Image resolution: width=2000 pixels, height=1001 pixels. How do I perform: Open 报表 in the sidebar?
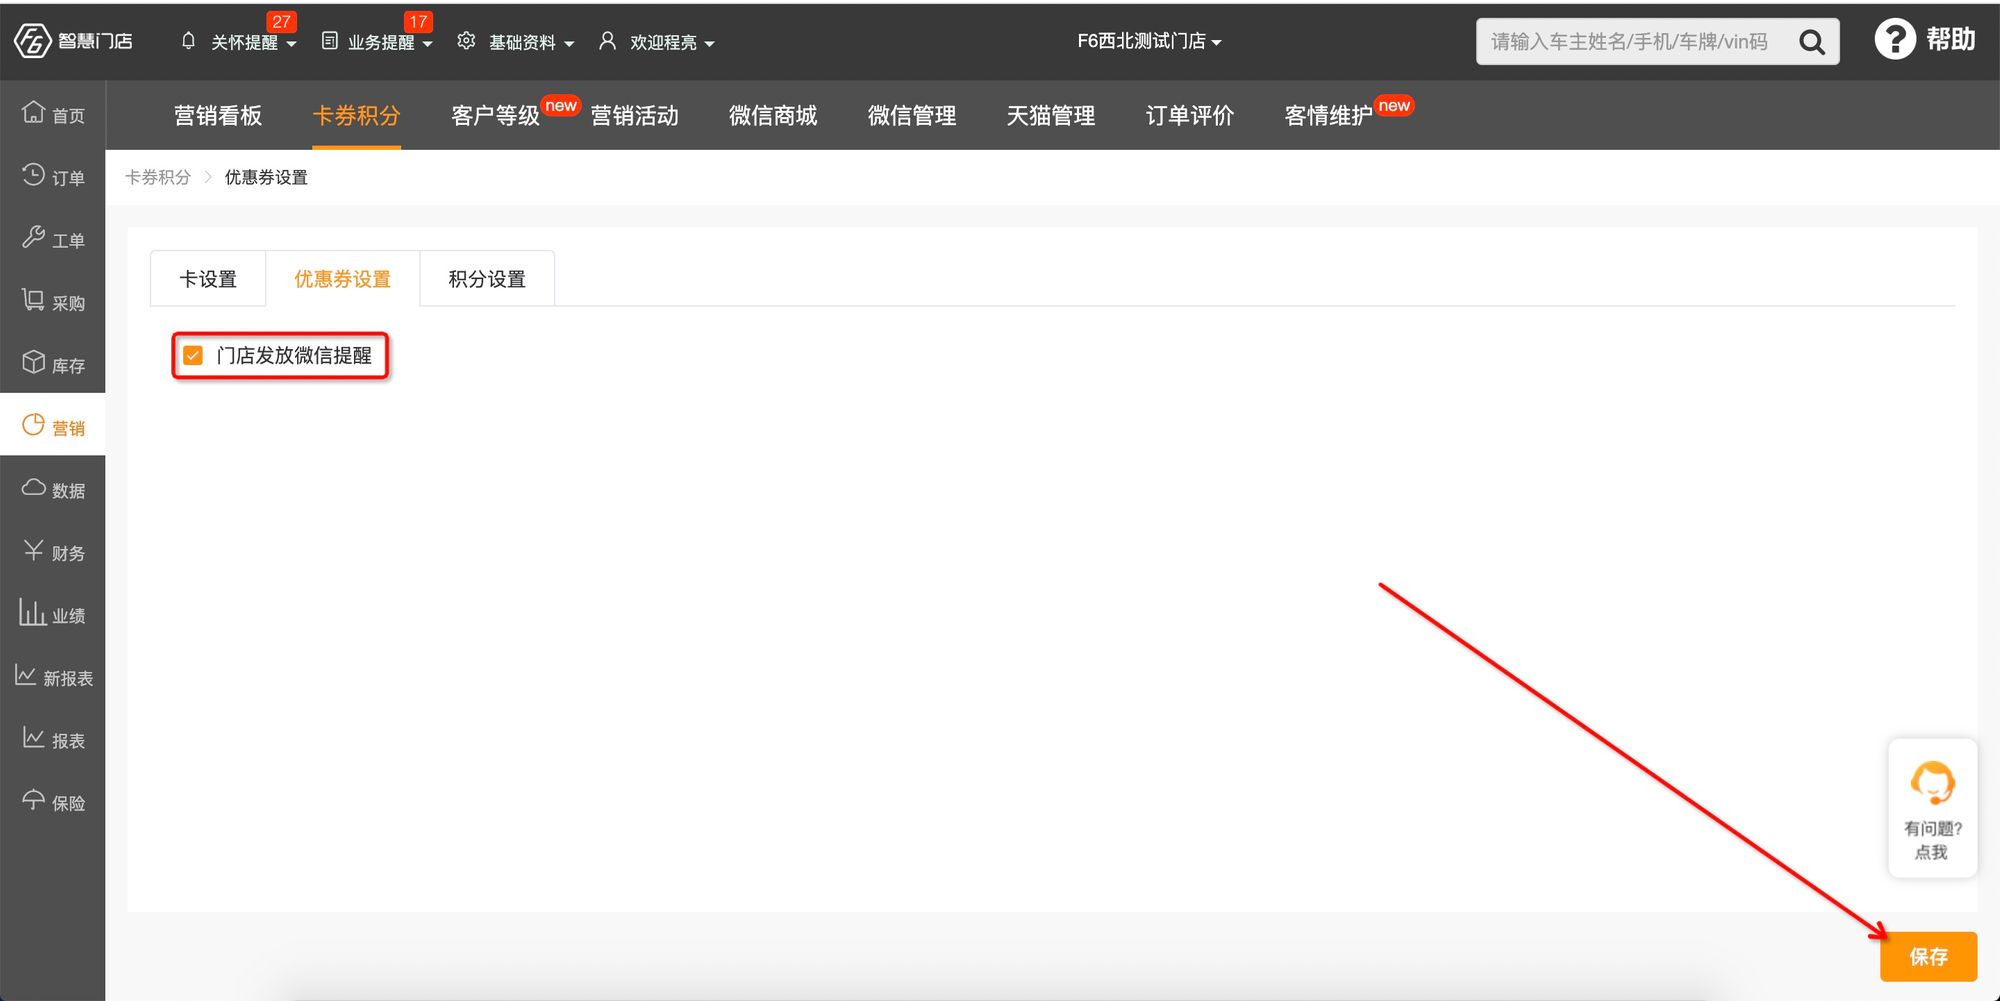(53, 739)
